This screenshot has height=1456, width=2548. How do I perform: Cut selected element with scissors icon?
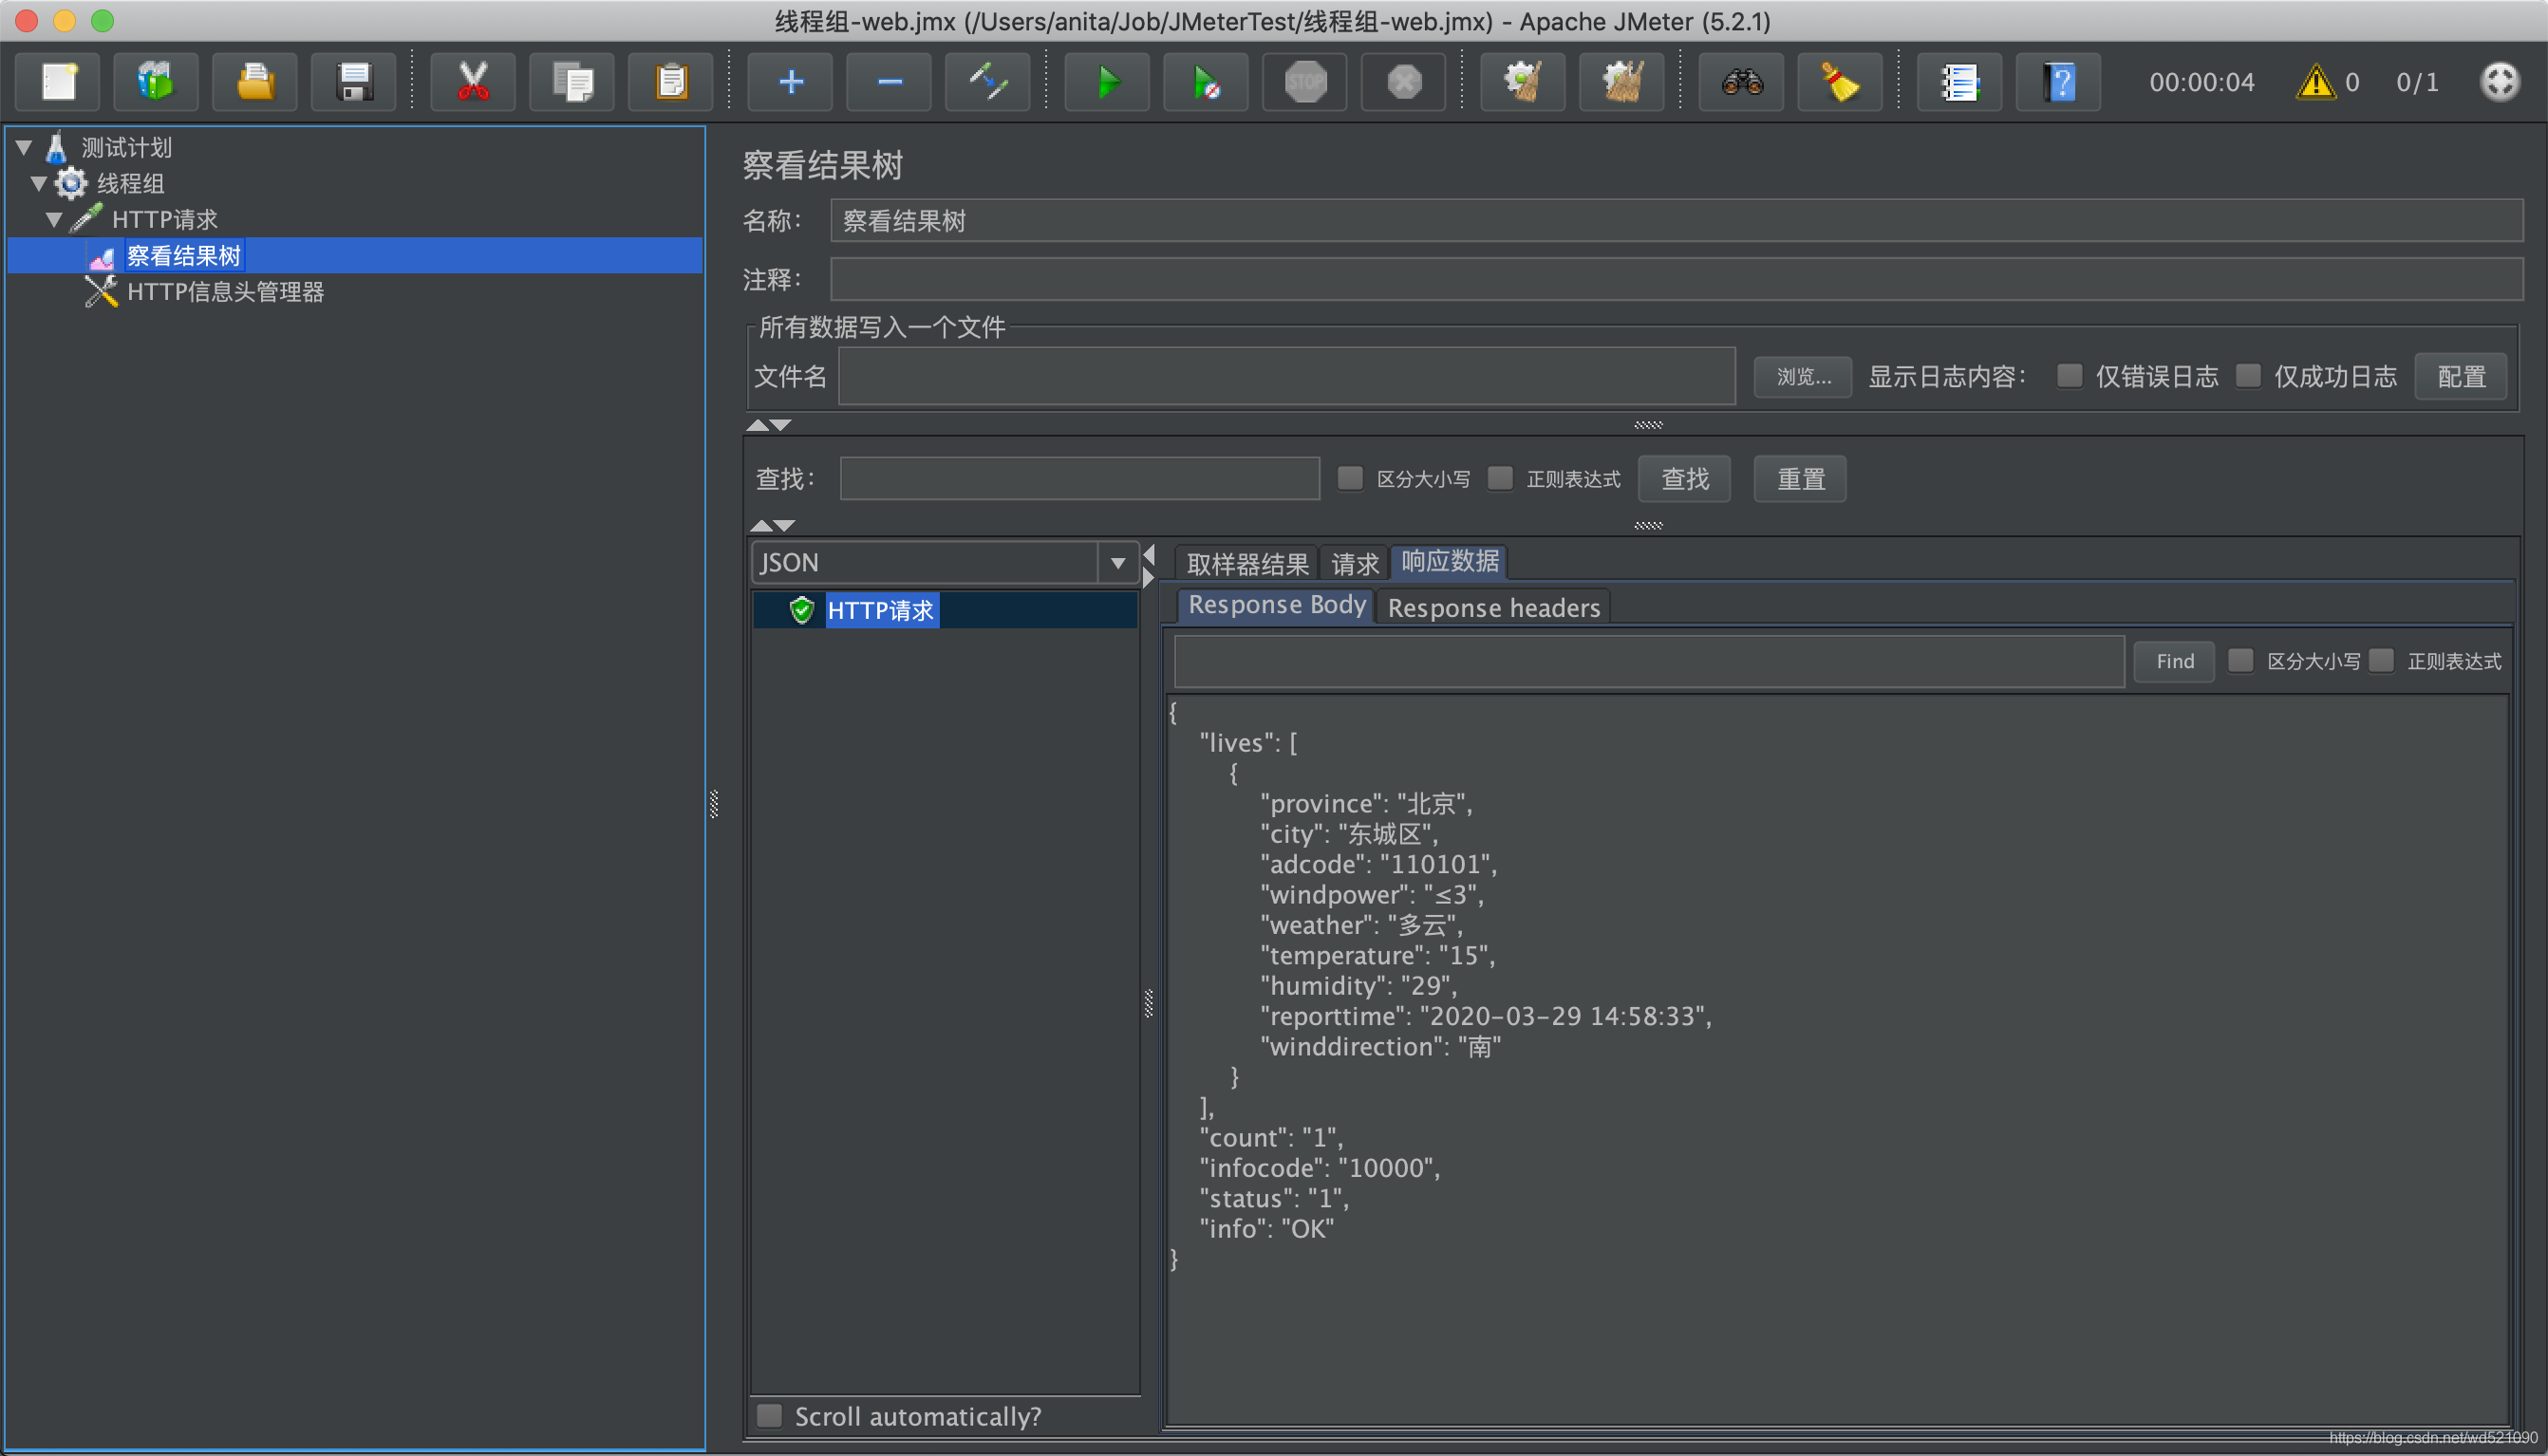(x=473, y=82)
